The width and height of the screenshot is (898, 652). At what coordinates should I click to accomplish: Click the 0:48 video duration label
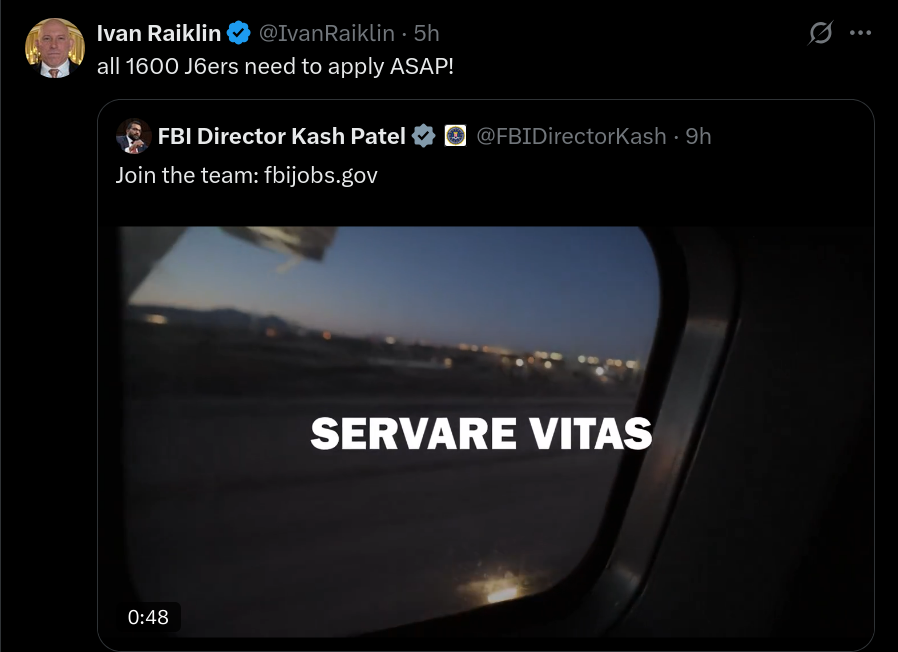tap(148, 617)
